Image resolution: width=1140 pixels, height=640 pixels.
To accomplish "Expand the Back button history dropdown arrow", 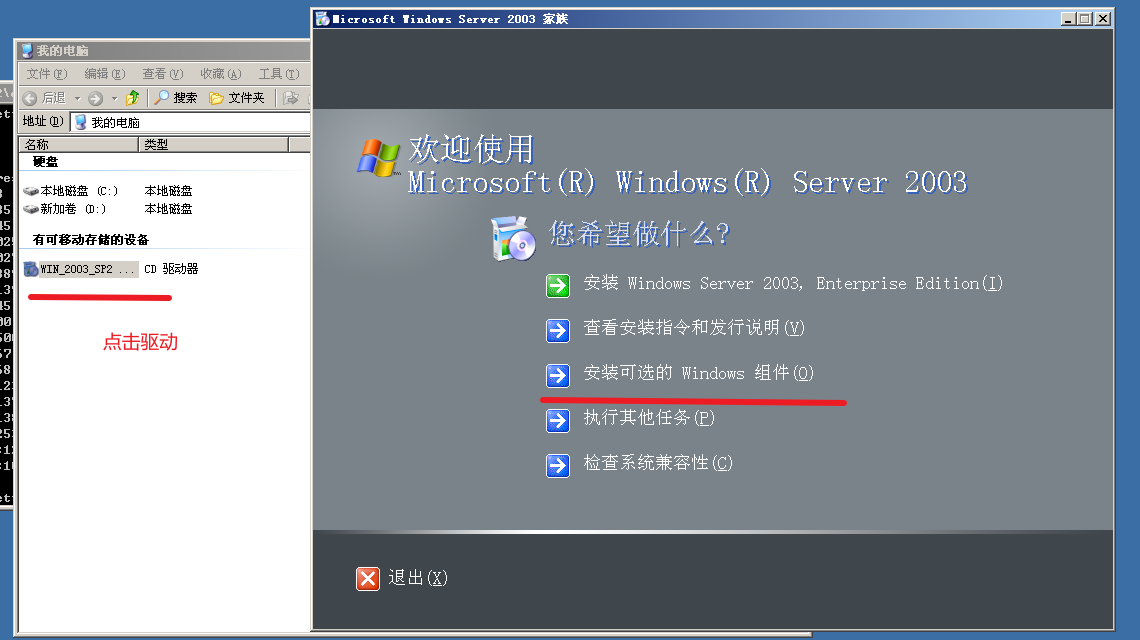I will click(x=77, y=98).
